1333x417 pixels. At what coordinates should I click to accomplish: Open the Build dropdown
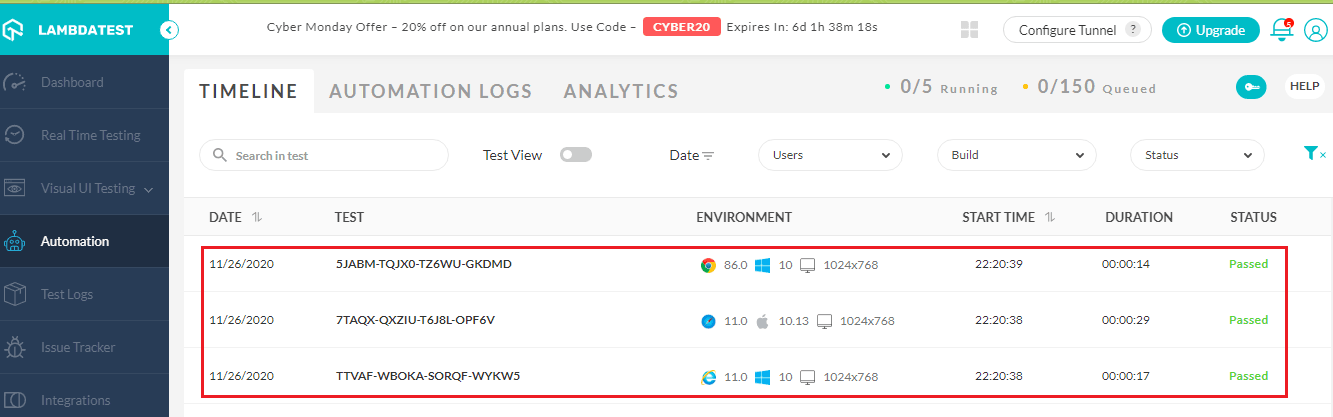pyautogui.click(x=1017, y=155)
